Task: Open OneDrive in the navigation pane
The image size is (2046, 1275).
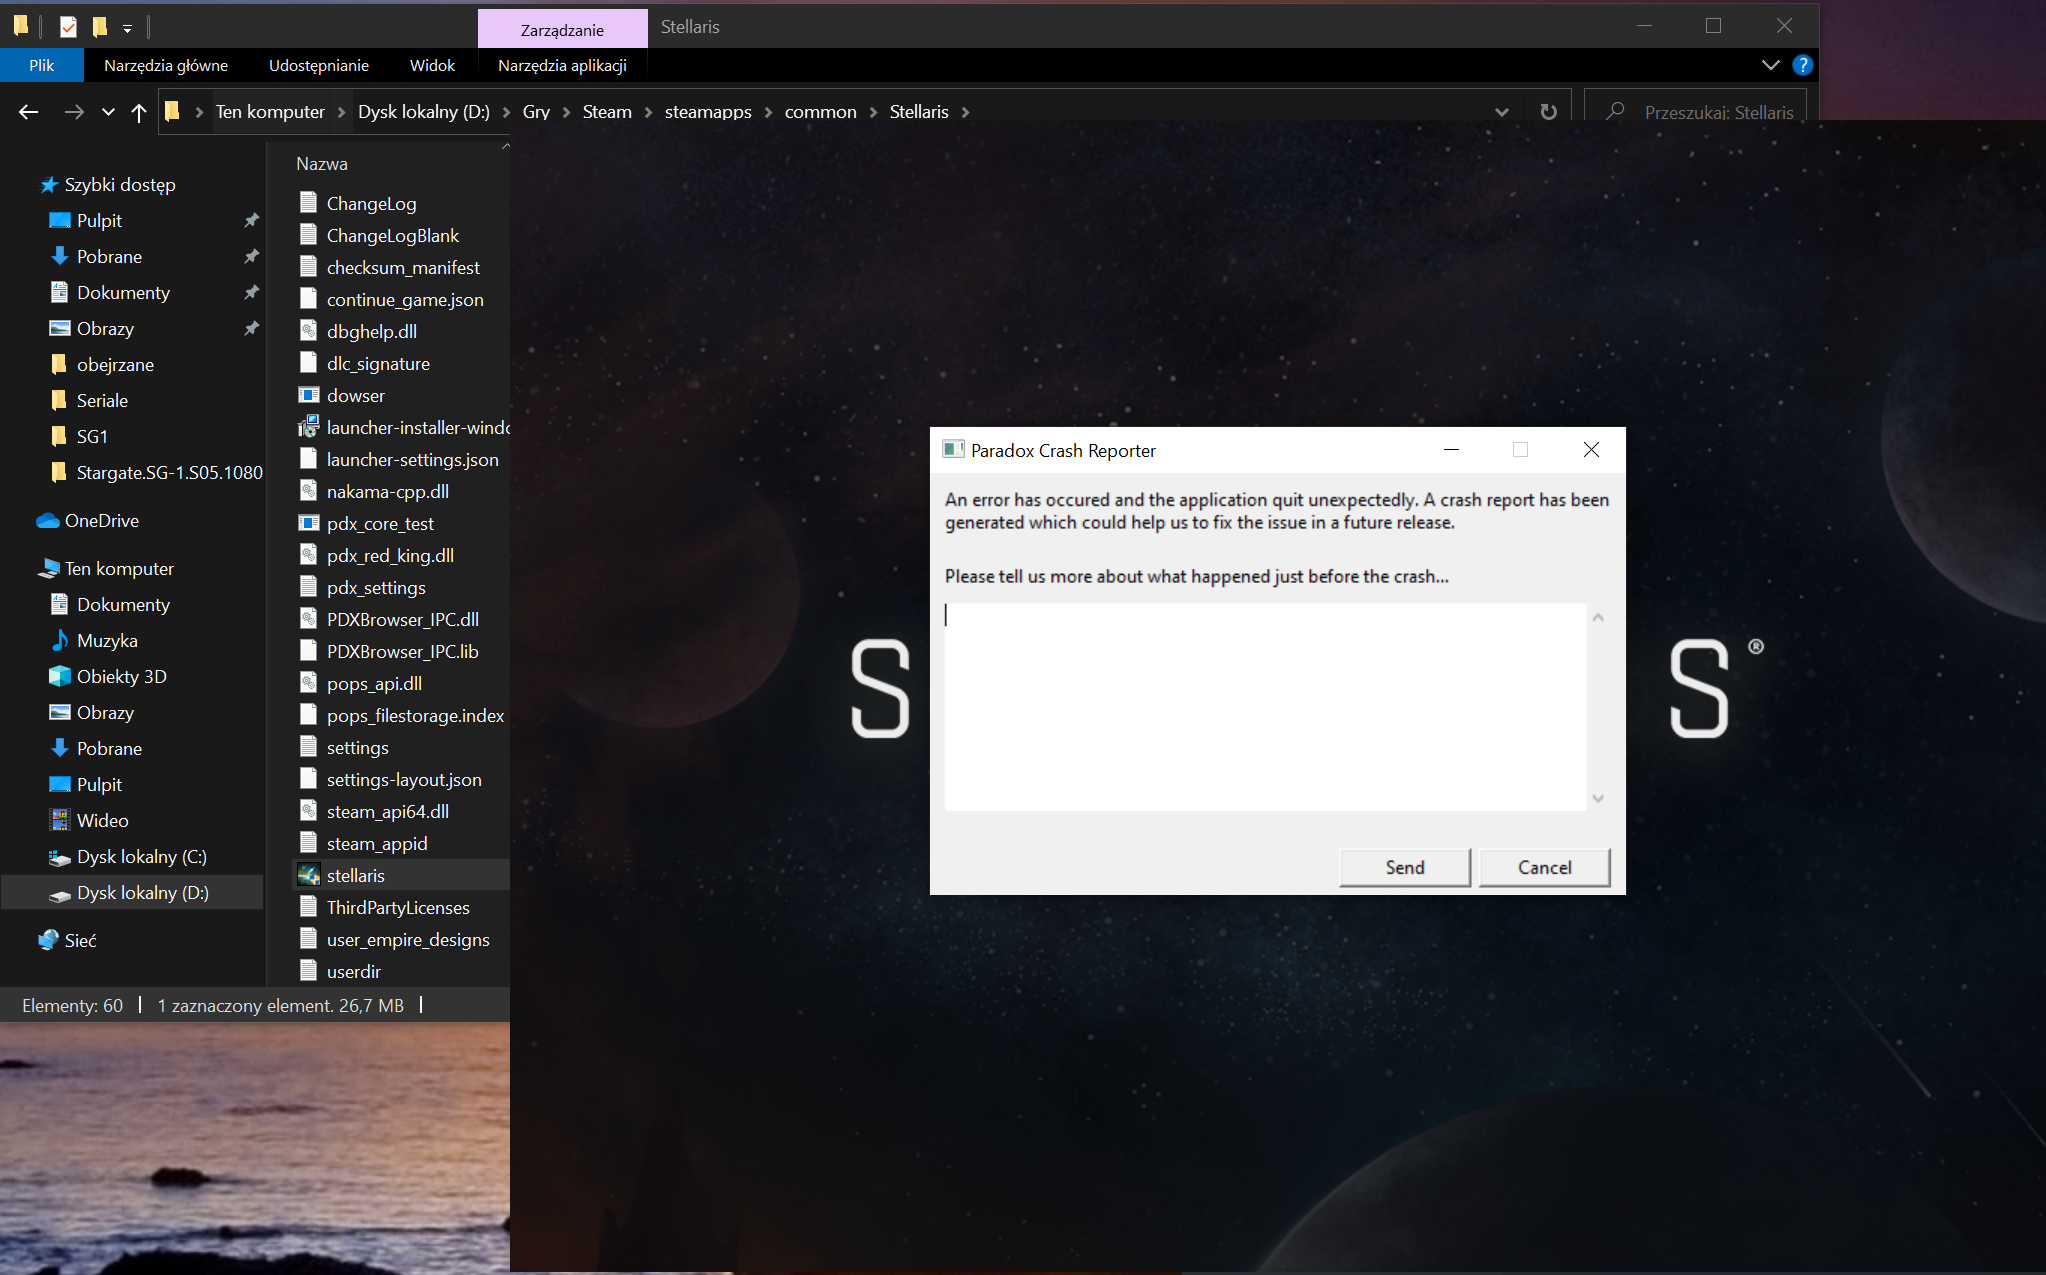Action: 102,520
